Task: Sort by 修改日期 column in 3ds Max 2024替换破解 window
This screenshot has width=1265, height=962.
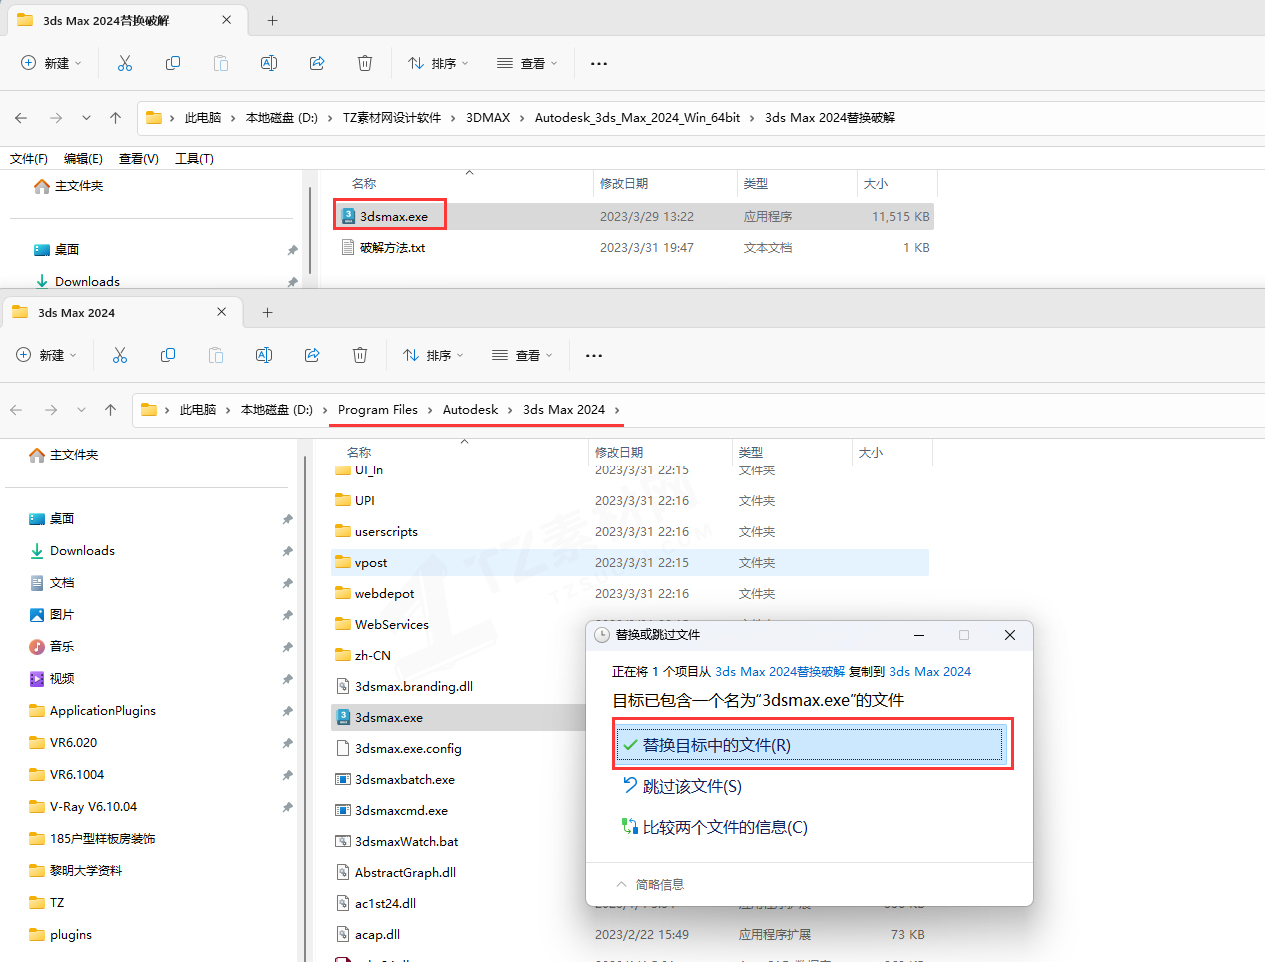Action: tap(624, 184)
